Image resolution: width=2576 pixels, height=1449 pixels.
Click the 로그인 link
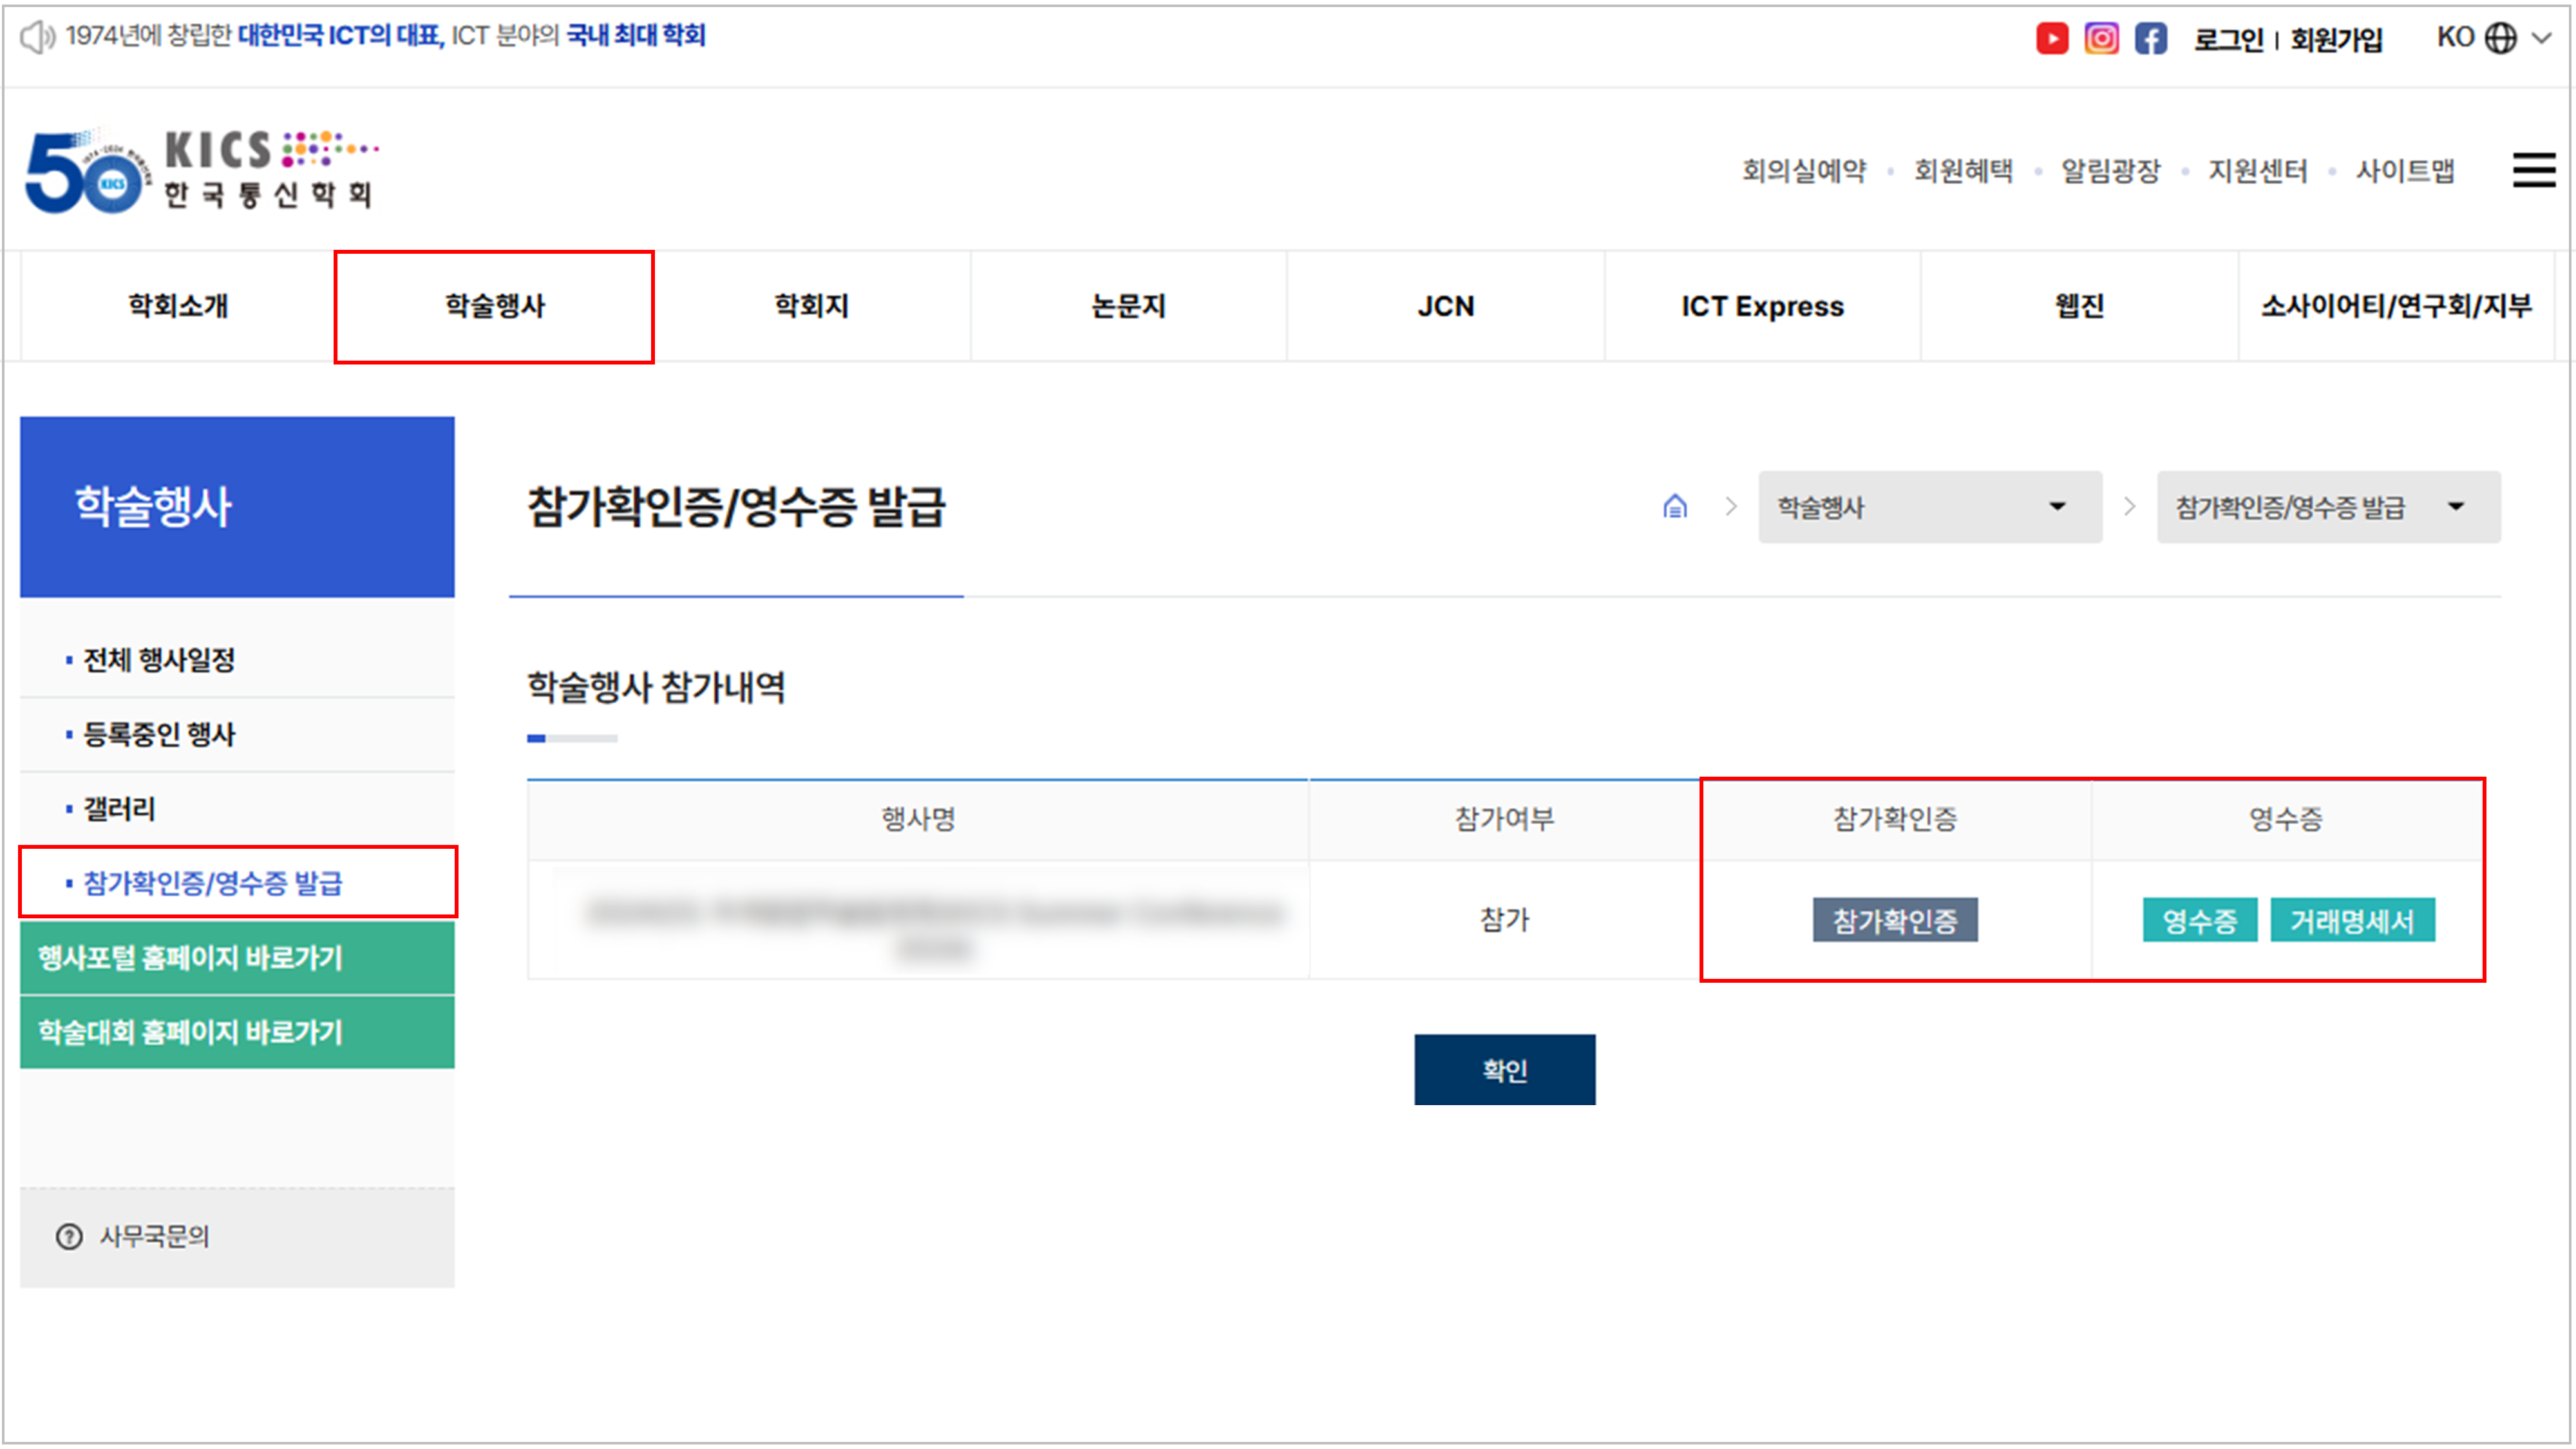(2228, 40)
